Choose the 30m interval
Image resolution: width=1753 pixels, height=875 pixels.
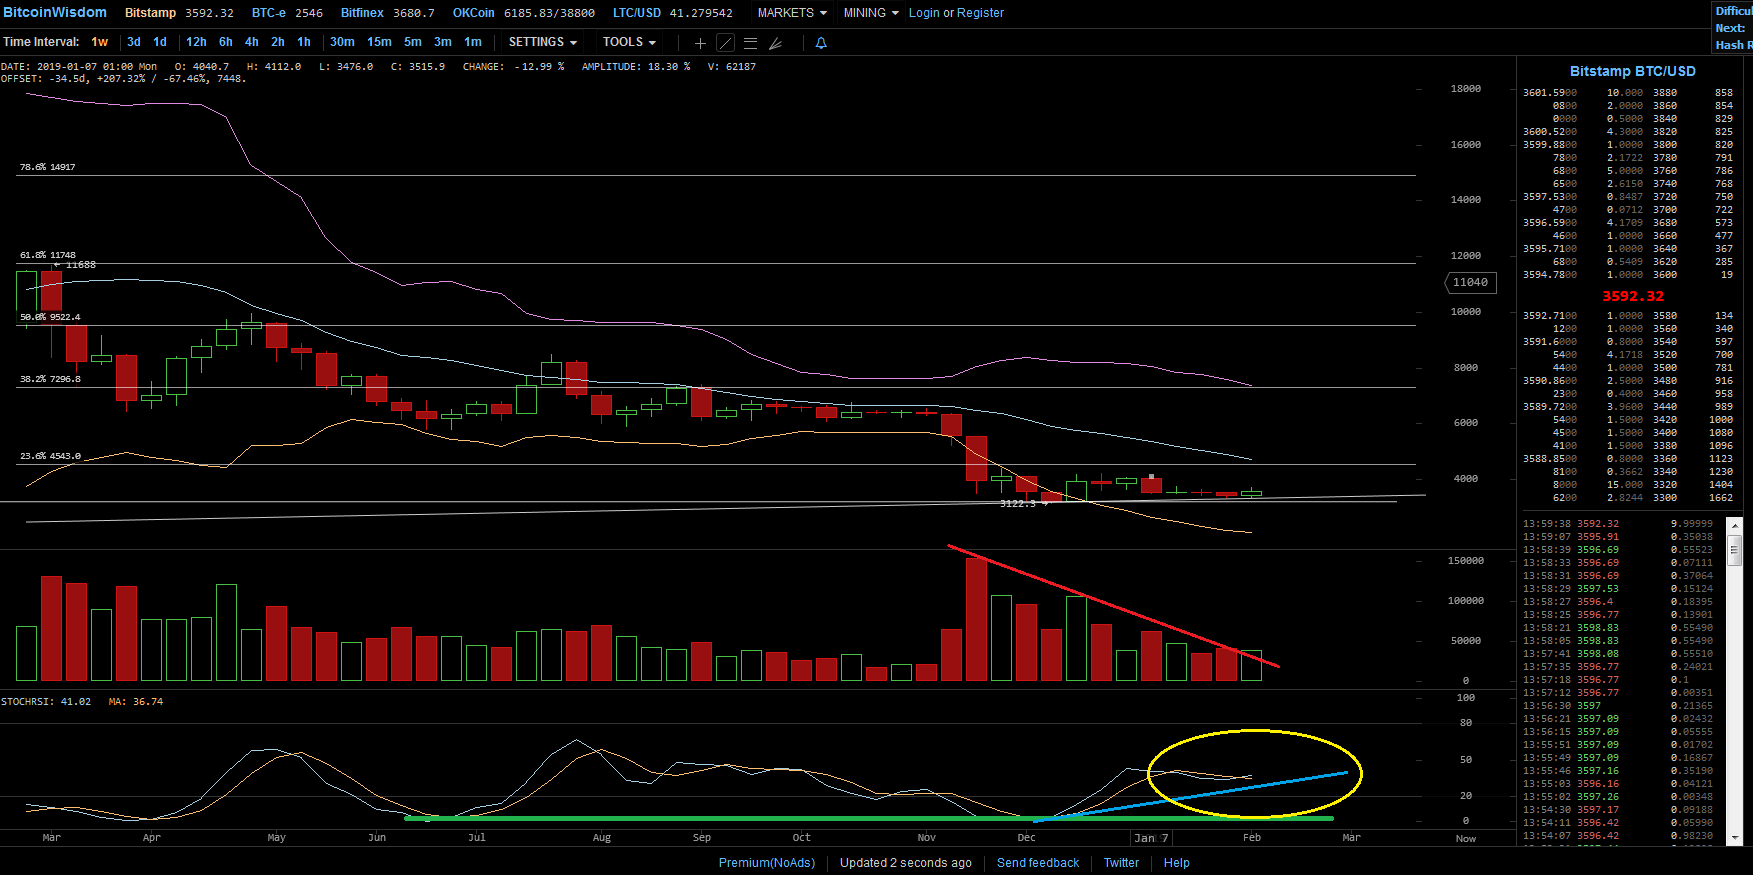pos(342,42)
